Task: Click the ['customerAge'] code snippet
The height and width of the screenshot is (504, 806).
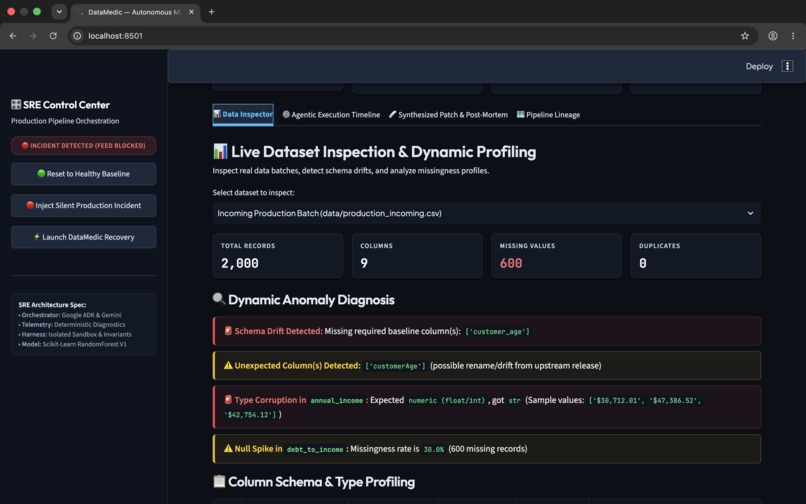Action: click(395, 366)
